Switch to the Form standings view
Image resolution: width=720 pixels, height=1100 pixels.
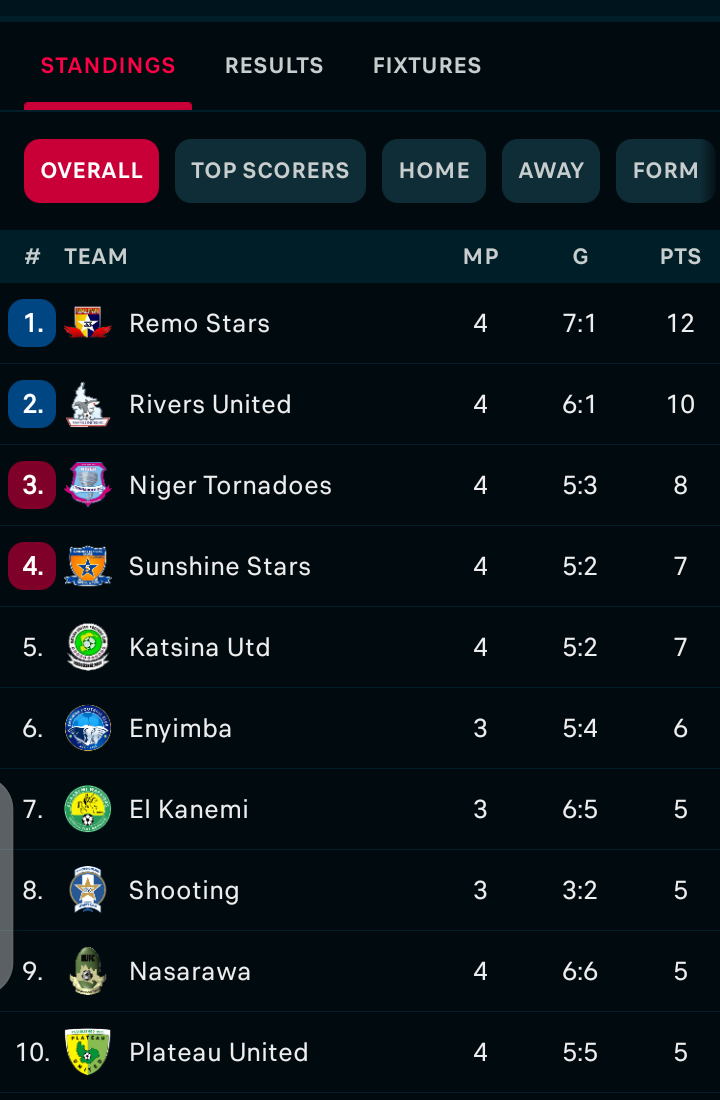pyautogui.click(x=665, y=171)
